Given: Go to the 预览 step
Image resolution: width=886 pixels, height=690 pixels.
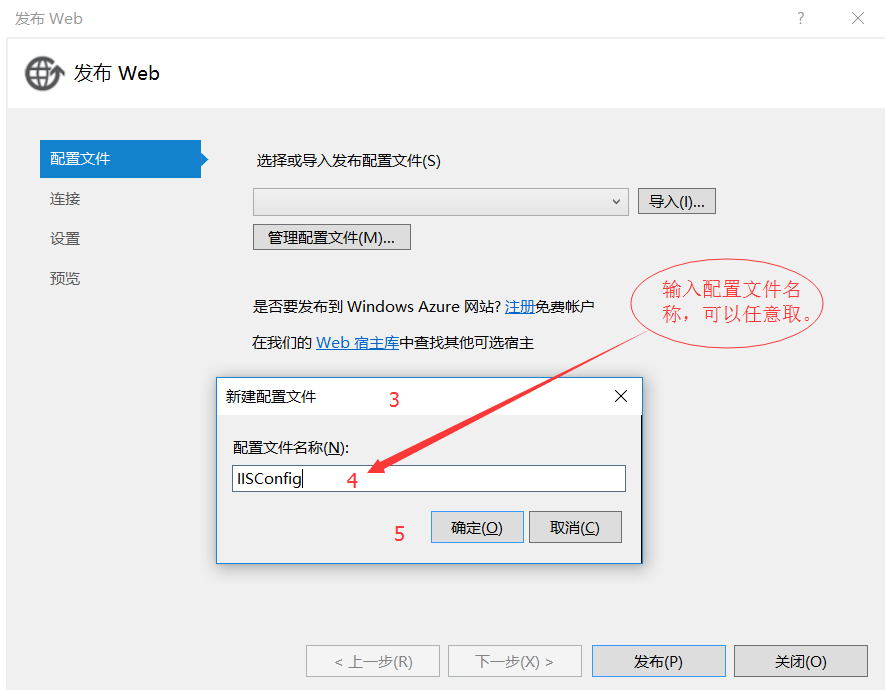Looking at the screenshot, I should pyautogui.click(x=64, y=278).
